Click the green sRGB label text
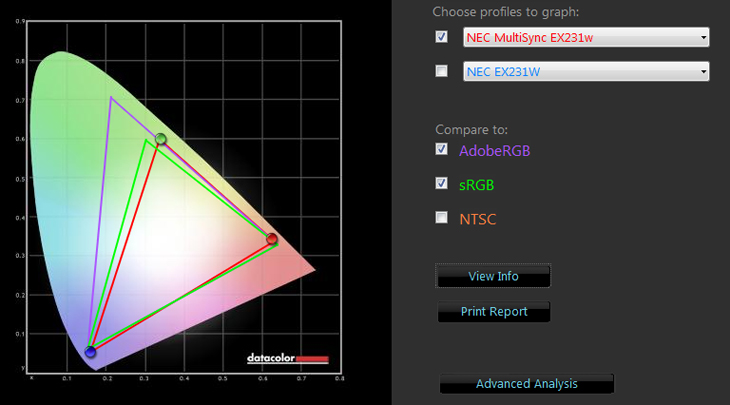730x405 pixels. click(x=477, y=185)
